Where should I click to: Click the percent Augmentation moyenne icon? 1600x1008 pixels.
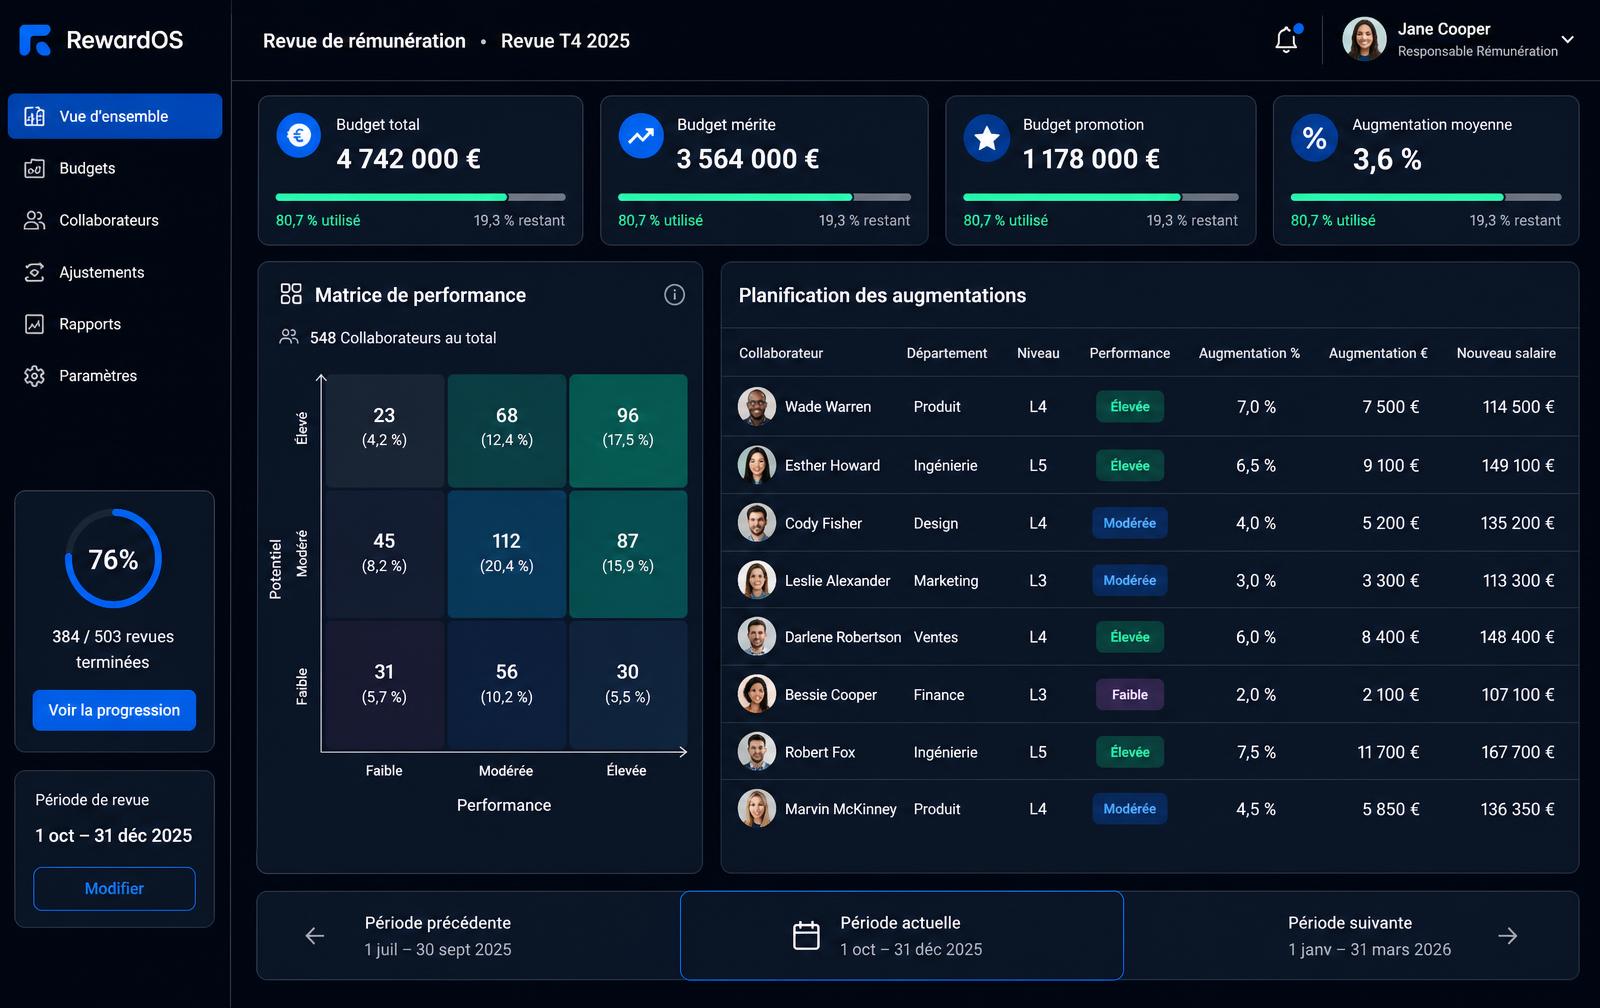pyautogui.click(x=1314, y=138)
